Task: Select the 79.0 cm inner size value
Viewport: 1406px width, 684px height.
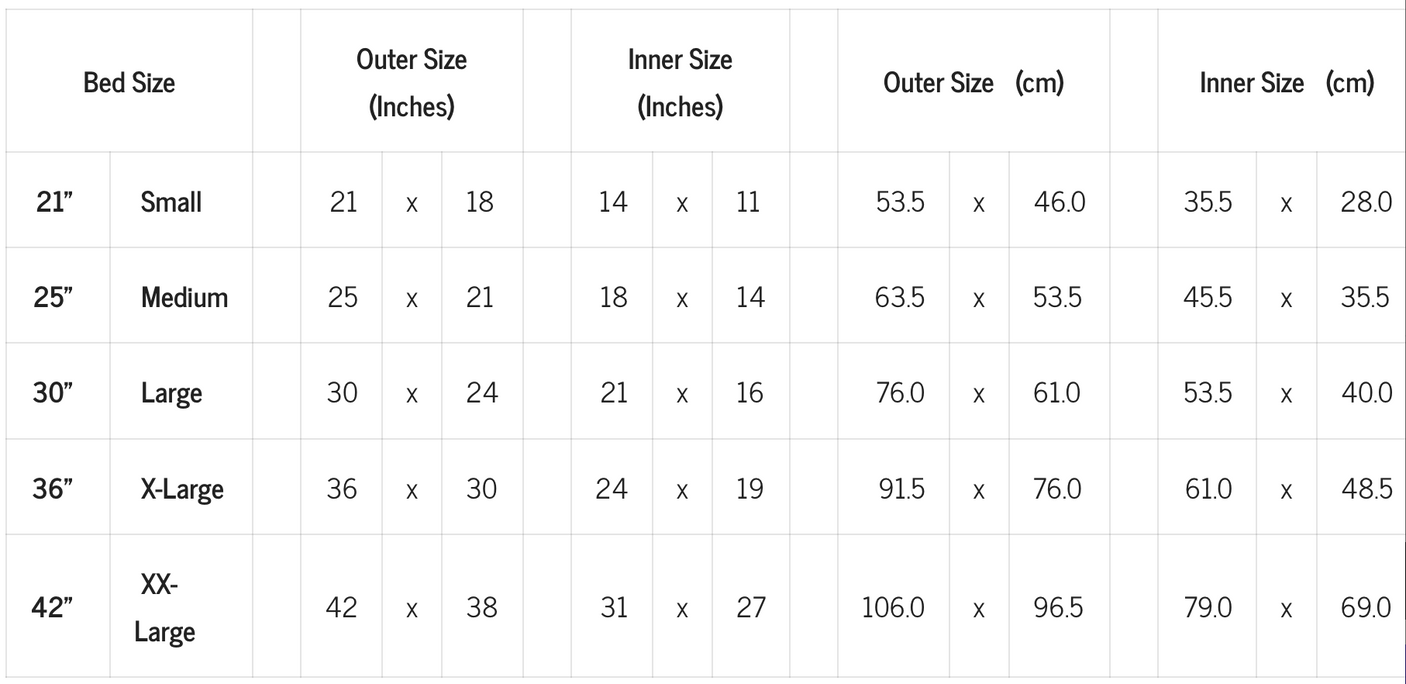Action: 1208,607
